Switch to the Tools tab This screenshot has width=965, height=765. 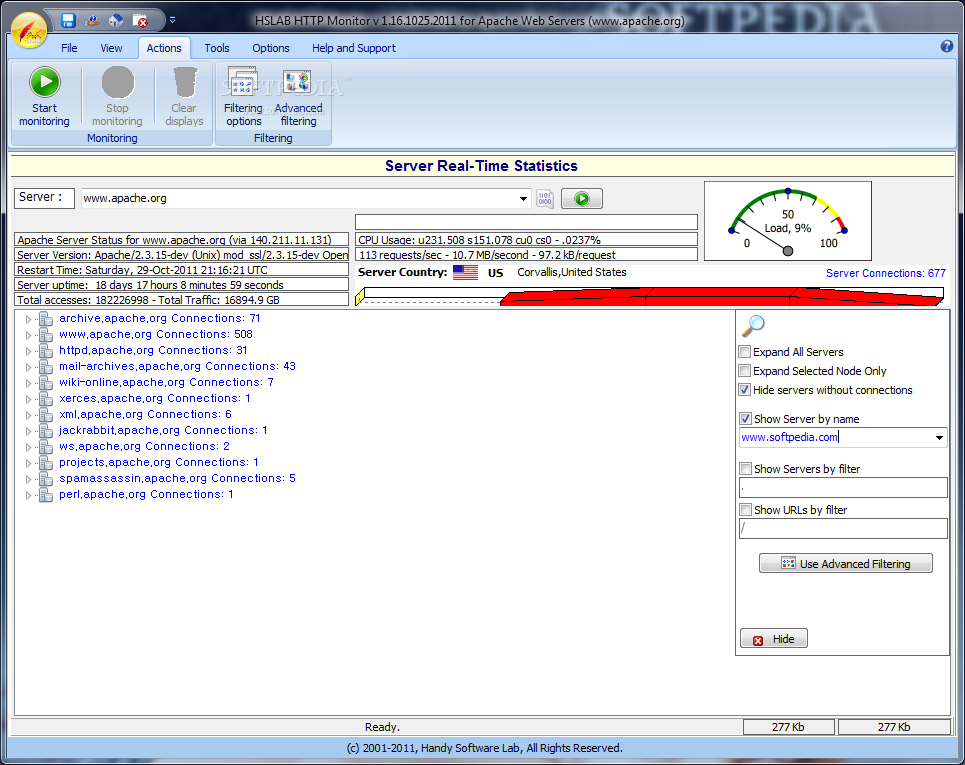click(x=217, y=48)
